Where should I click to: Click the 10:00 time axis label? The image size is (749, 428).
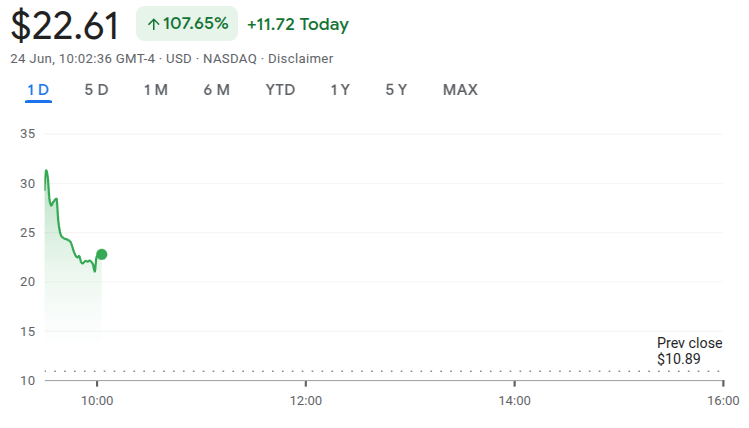click(x=97, y=400)
